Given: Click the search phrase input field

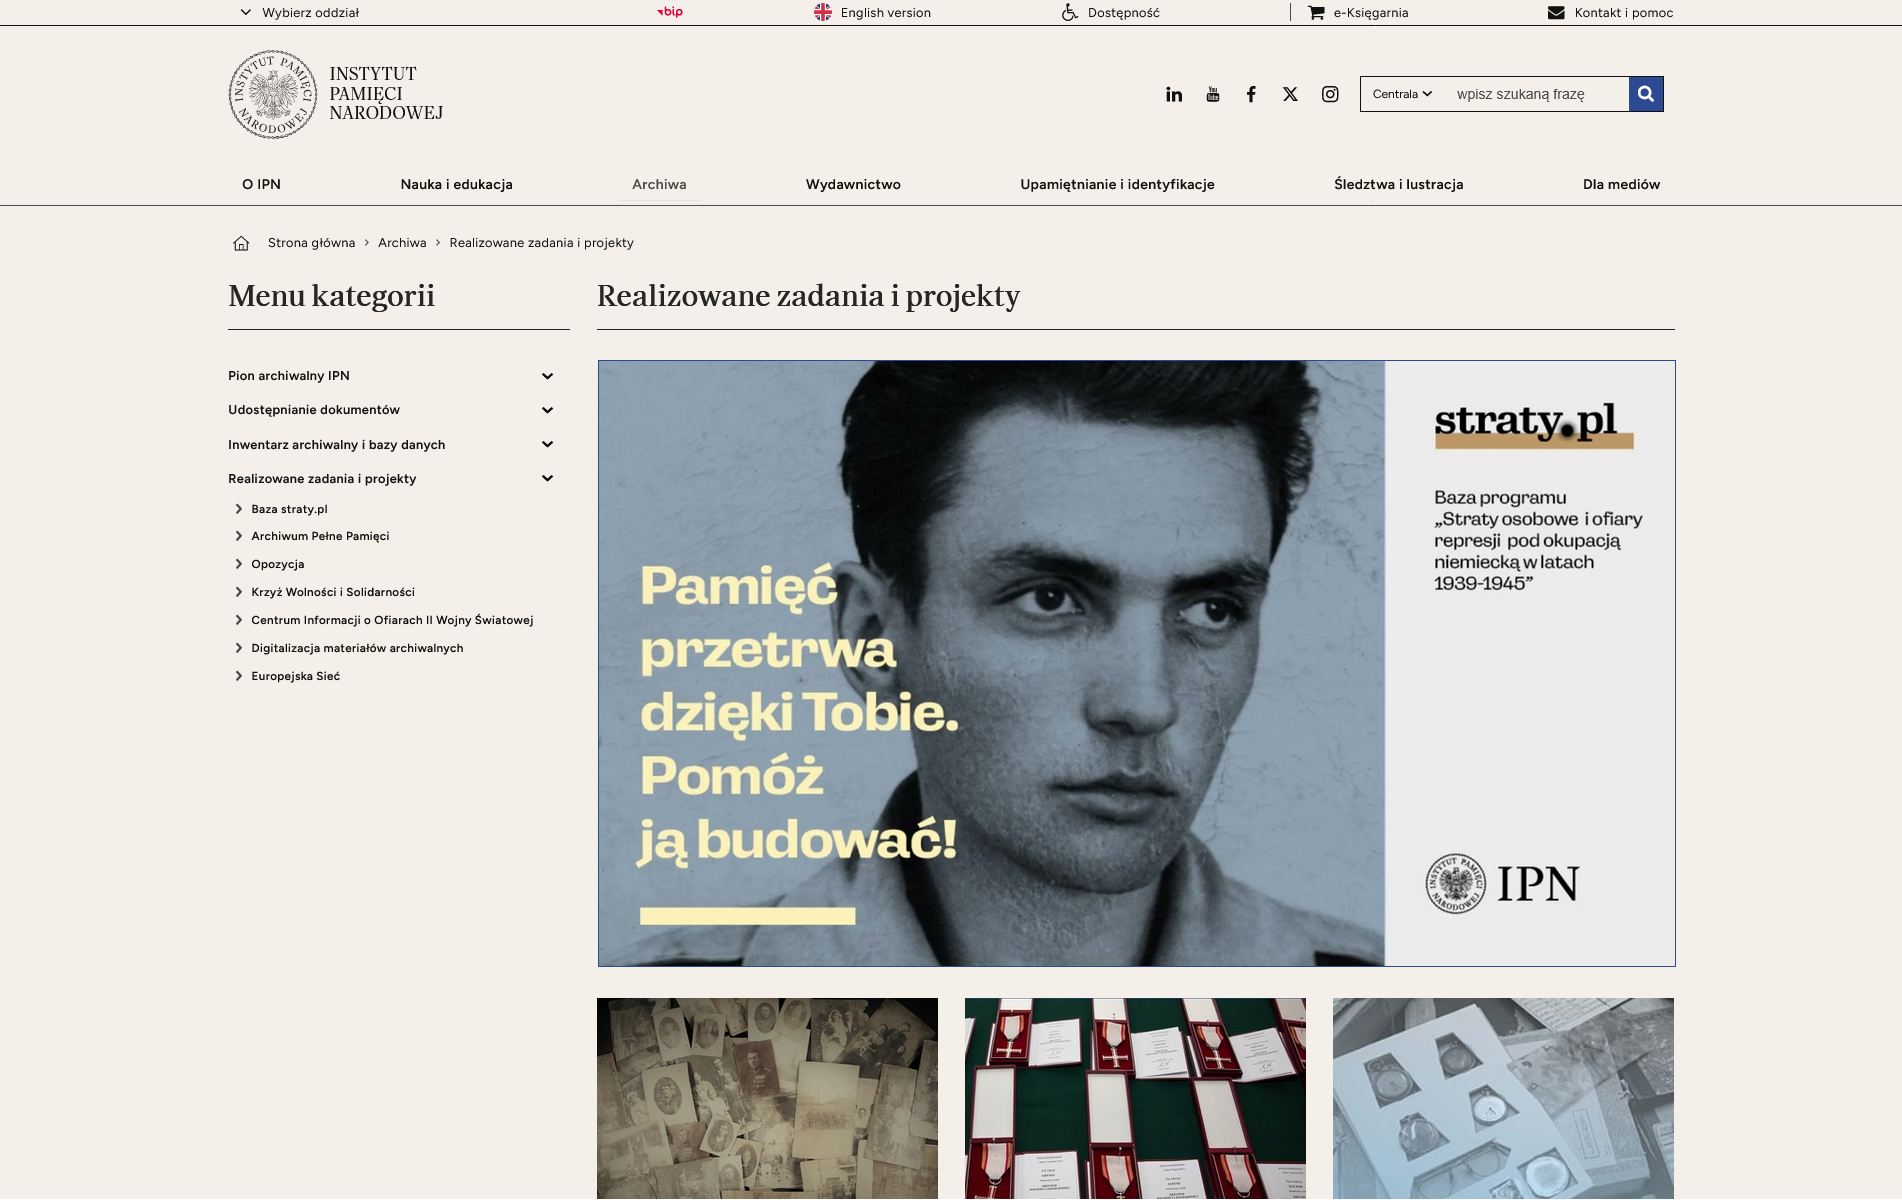Looking at the screenshot, I should (1535, 94).
